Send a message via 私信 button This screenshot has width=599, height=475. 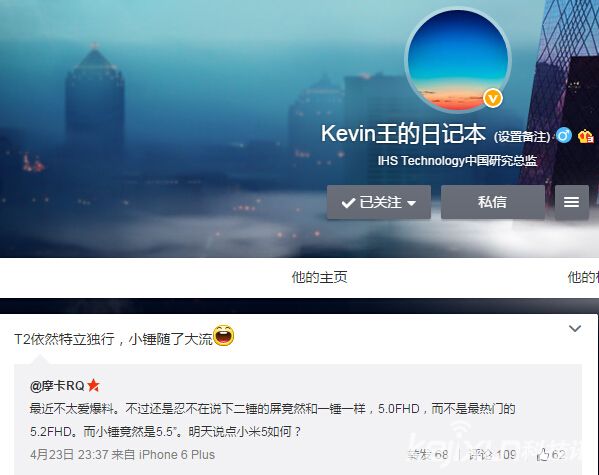pos(493,202)
